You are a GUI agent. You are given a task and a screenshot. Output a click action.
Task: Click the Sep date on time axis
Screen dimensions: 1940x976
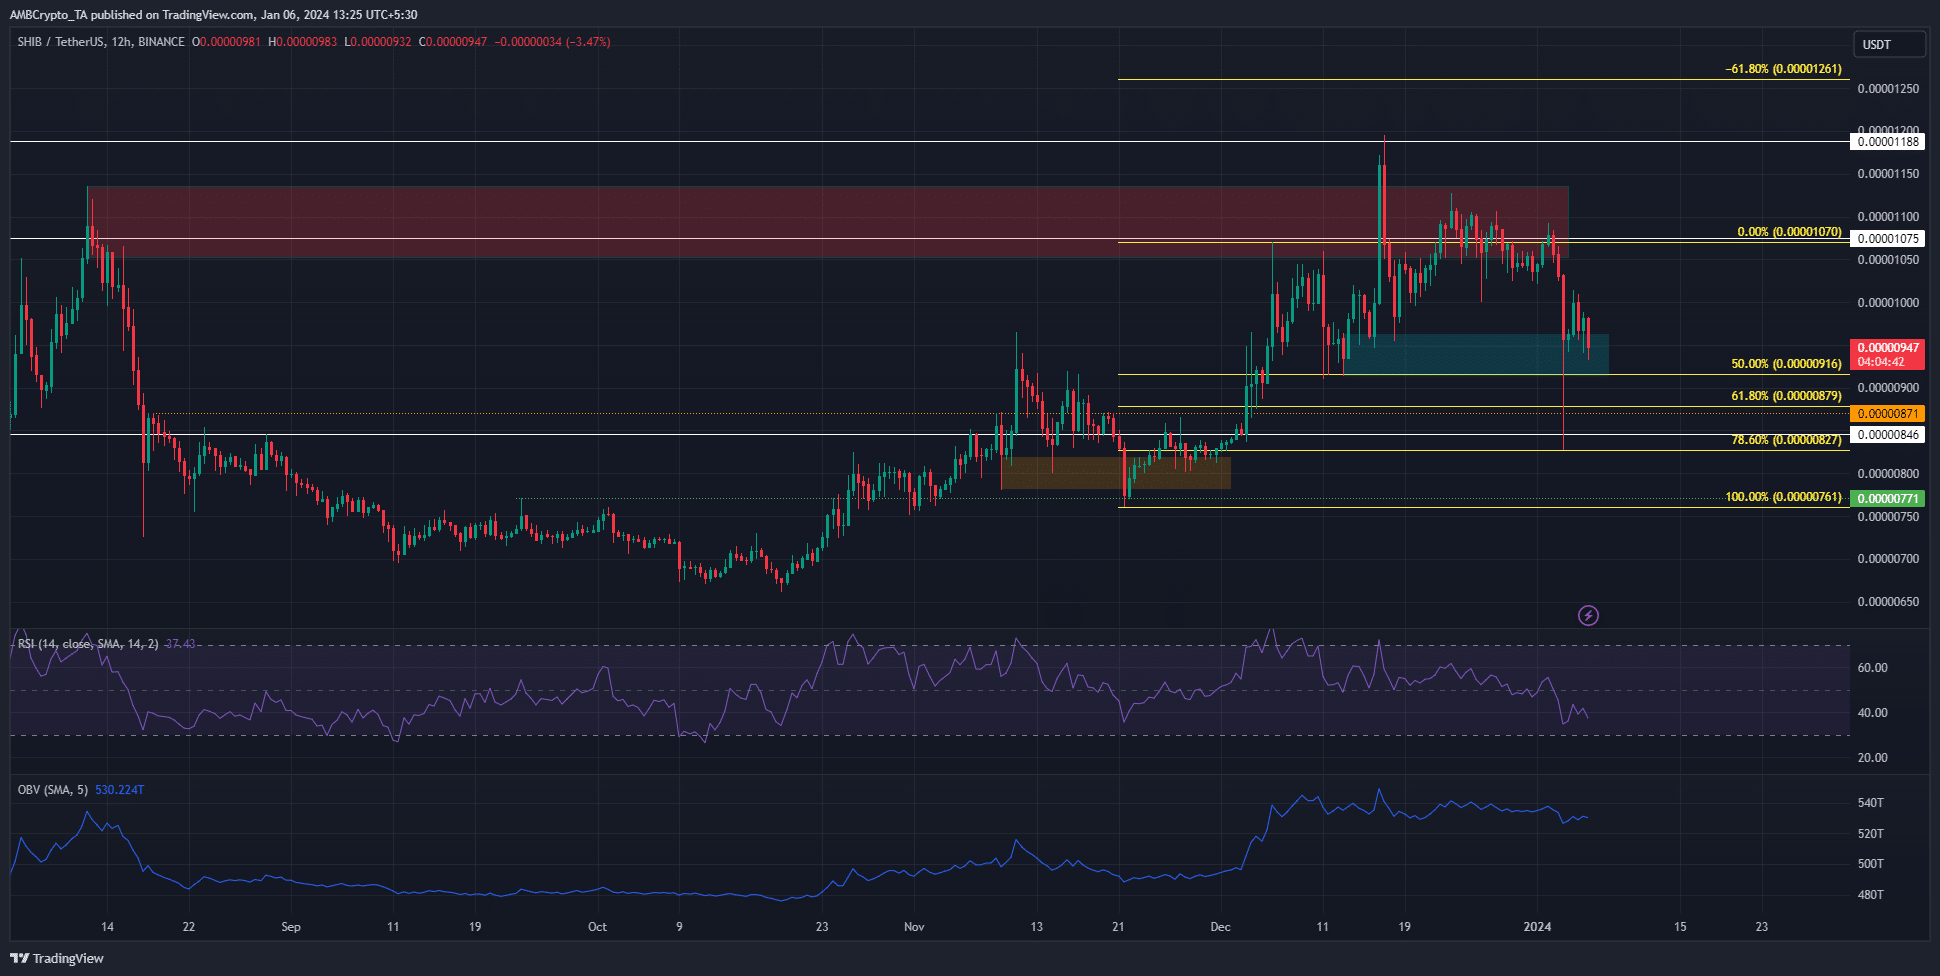point(291,927)
